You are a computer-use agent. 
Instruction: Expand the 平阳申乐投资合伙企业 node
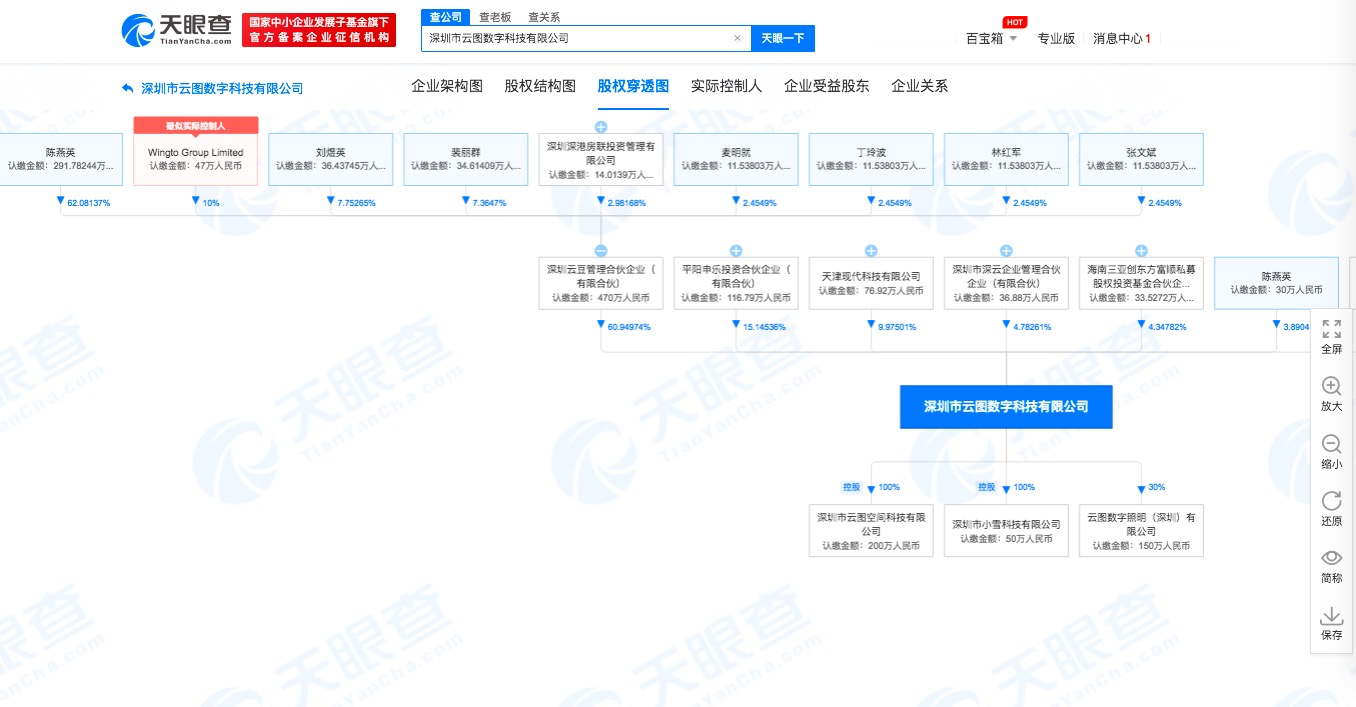[736, 251]
